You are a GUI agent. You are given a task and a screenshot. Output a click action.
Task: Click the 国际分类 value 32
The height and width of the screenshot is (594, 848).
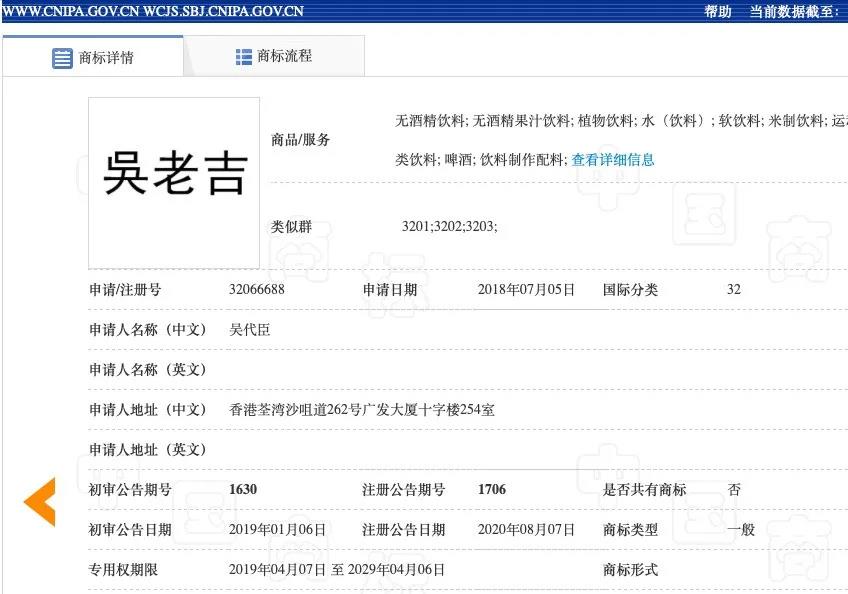point(734,289)
